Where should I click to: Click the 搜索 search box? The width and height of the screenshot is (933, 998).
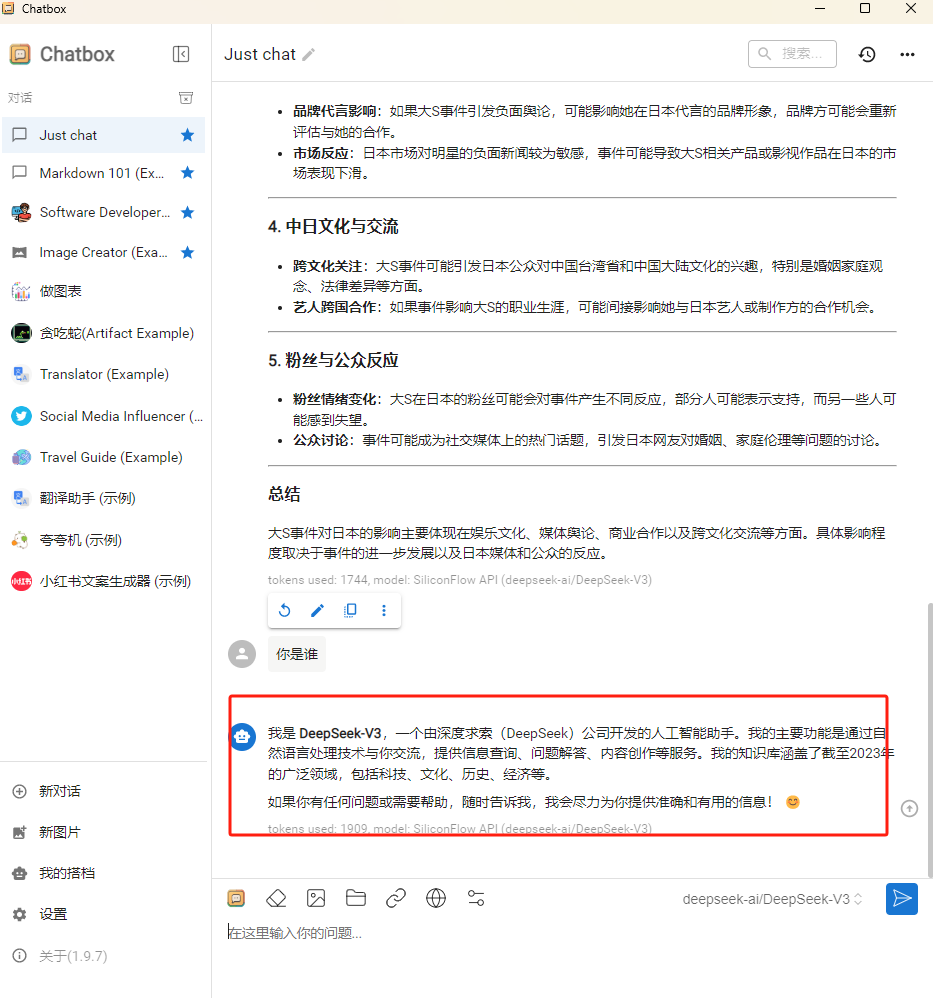792,54
